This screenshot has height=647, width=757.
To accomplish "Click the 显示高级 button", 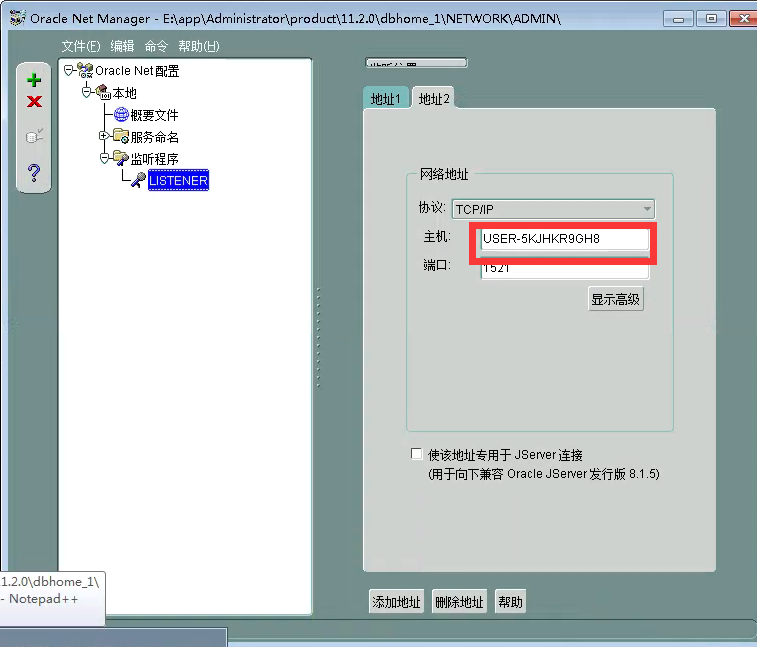I will pos(616,299).
